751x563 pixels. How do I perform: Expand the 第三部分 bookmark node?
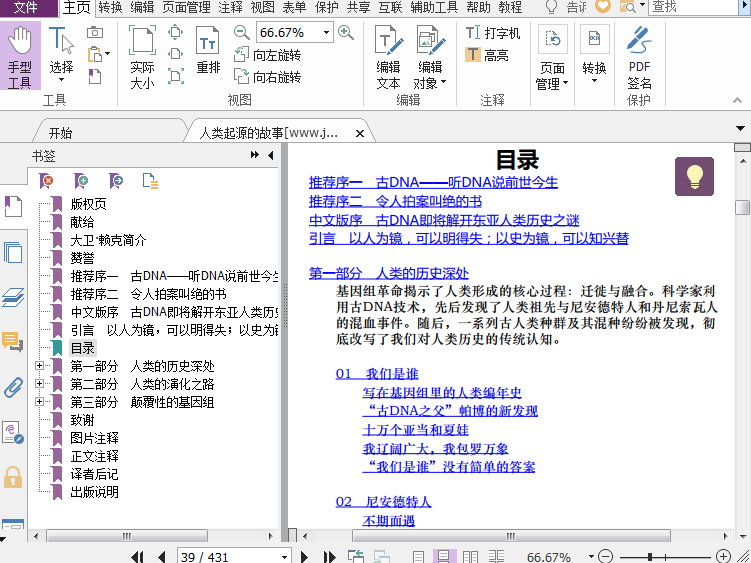[40, 402]
